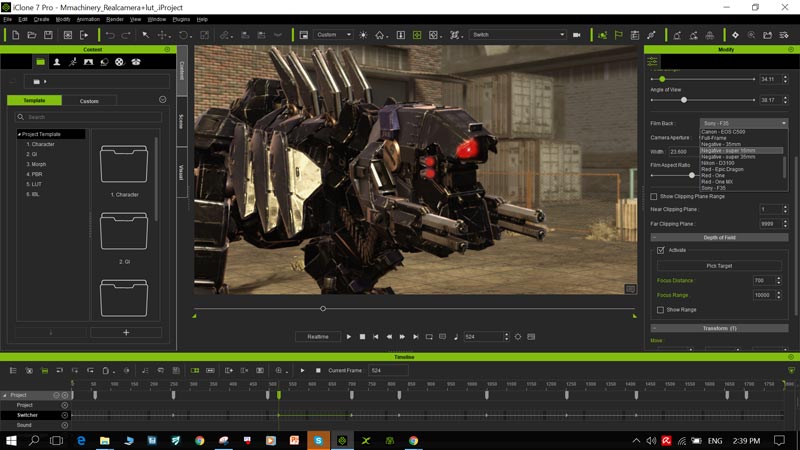
Task: Toggle the Realtime playback mode
Action: 318,337
